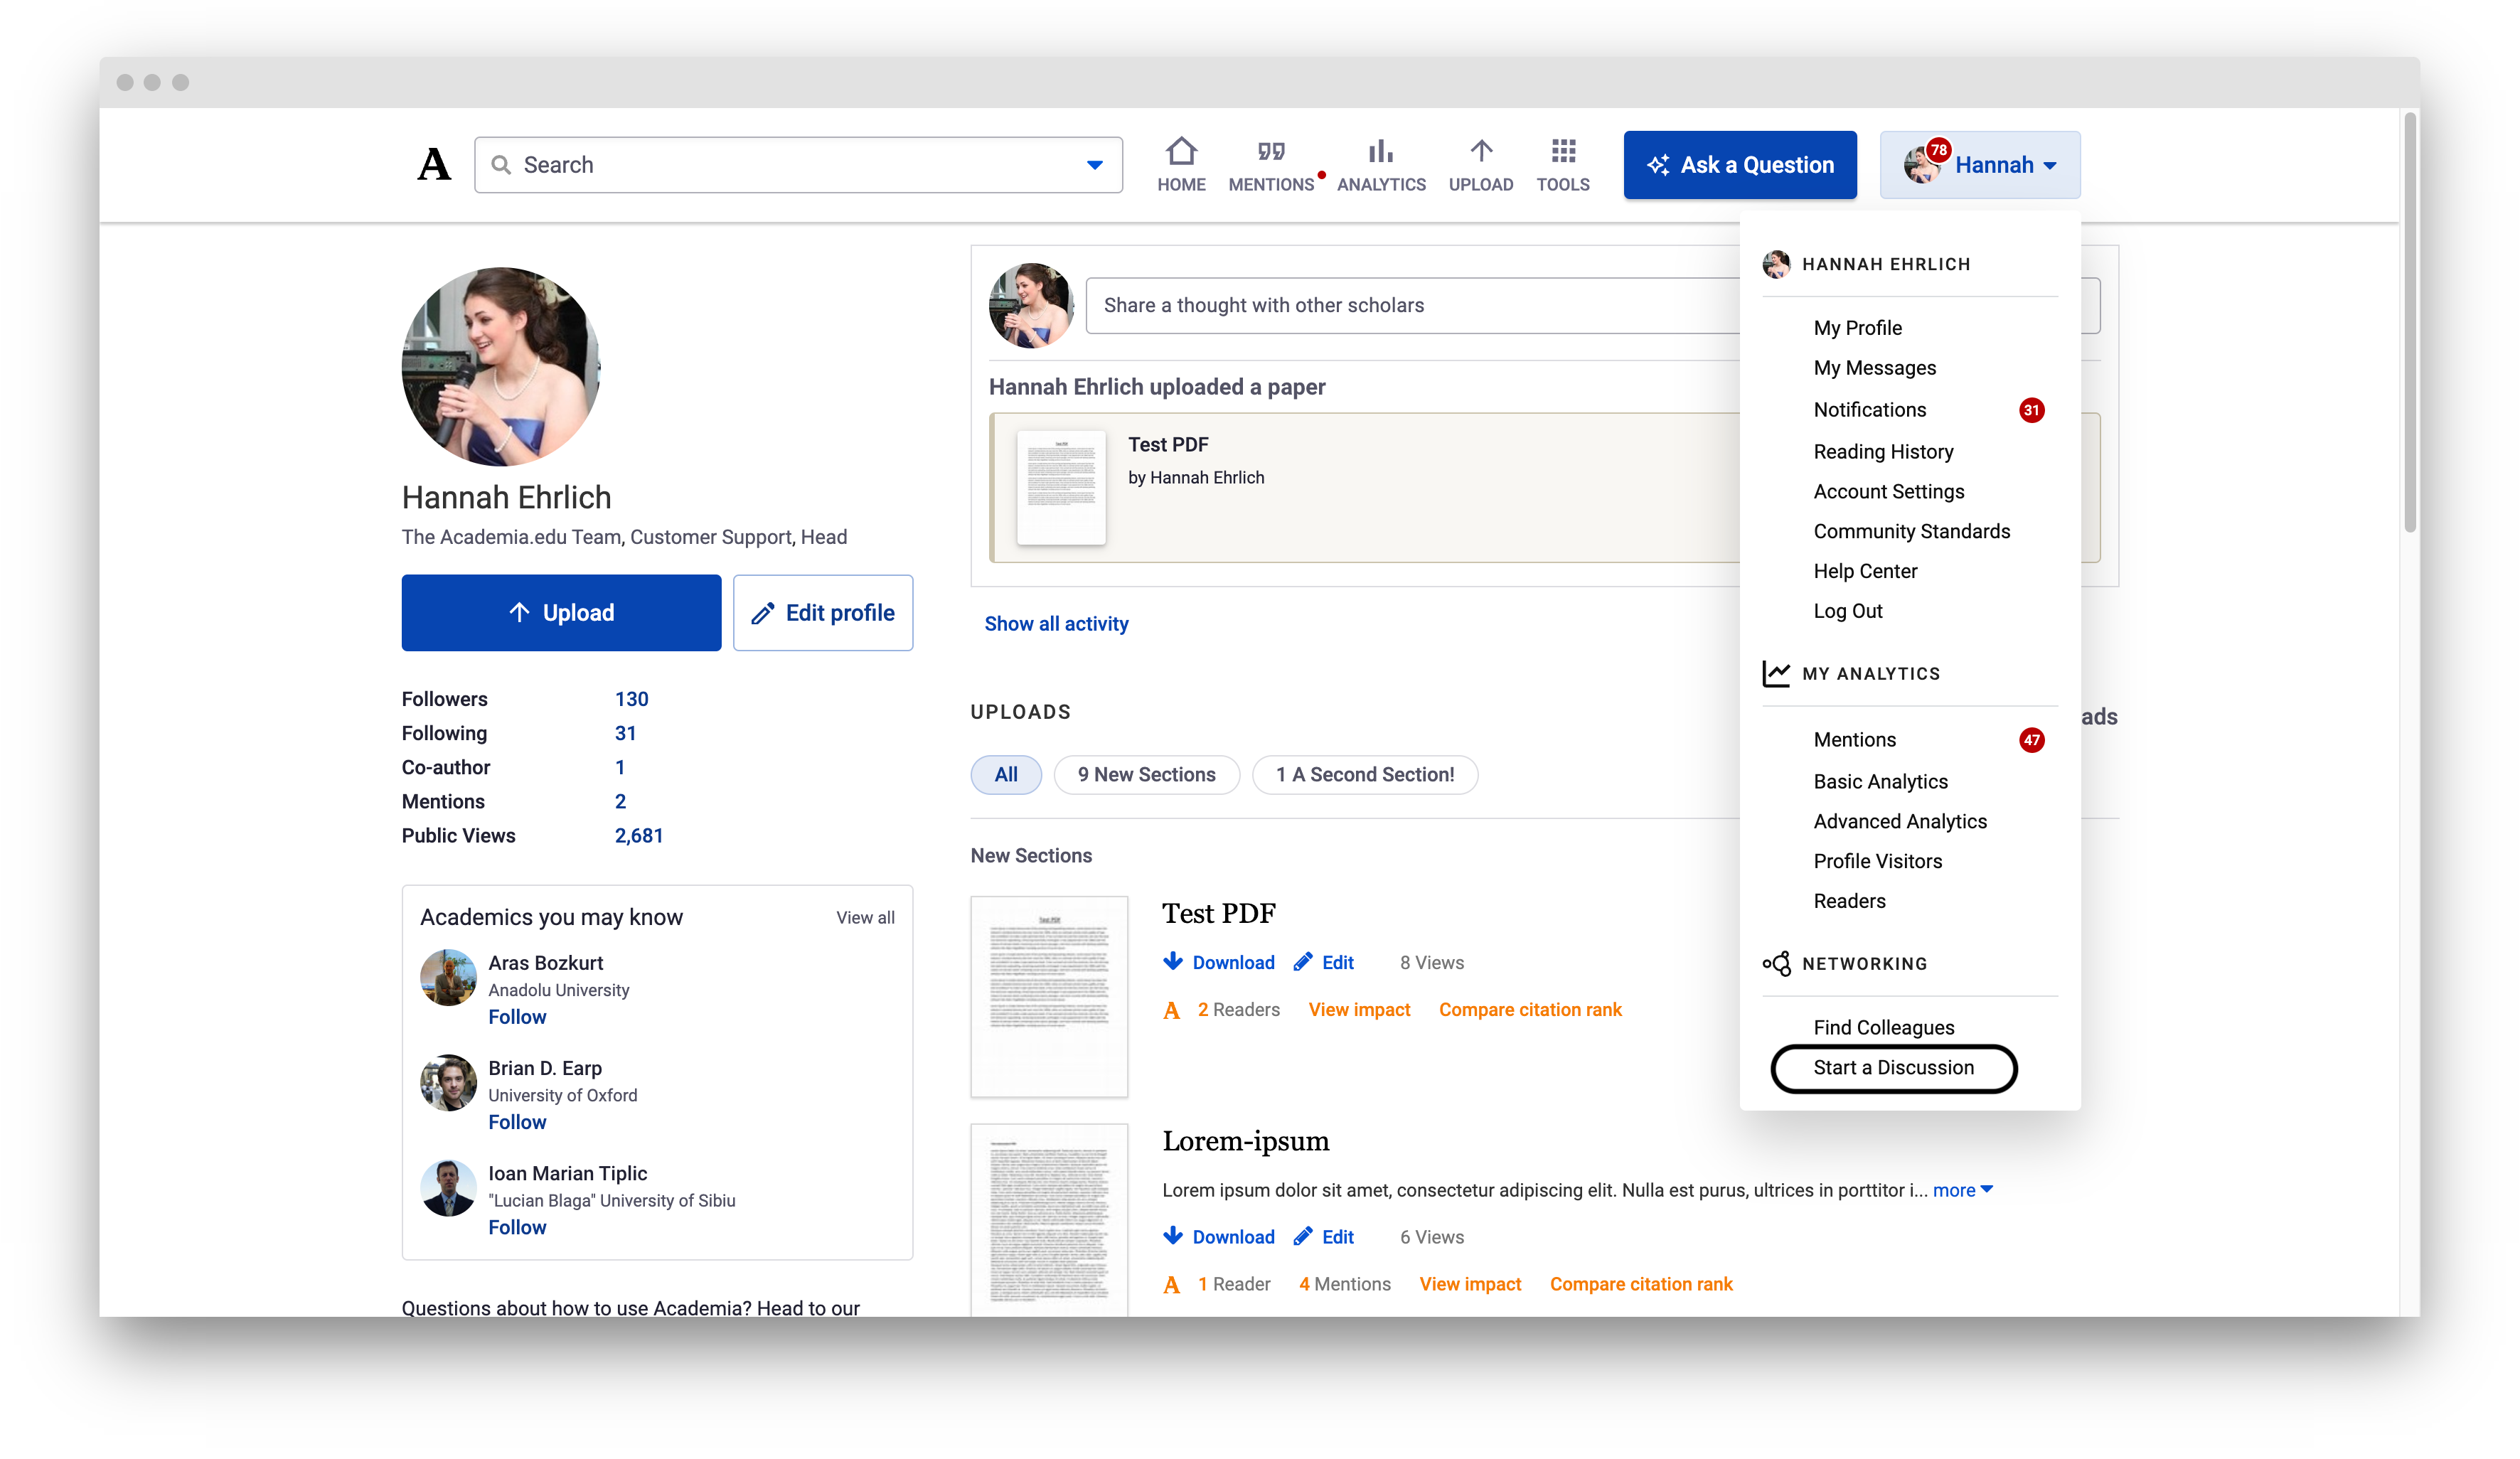Open Basic Analytics menu item
2520x1459 pixels.
[x=1881, y=782]
